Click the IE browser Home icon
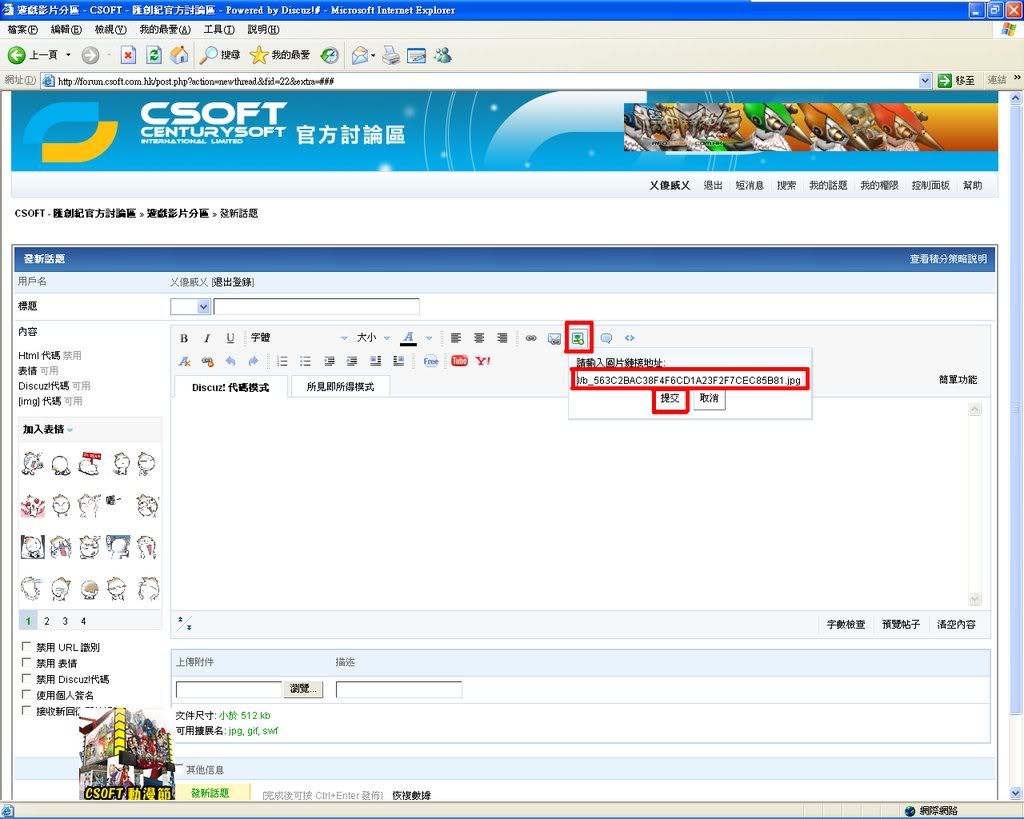The image size is (1024, 819). tap(179, 55)
